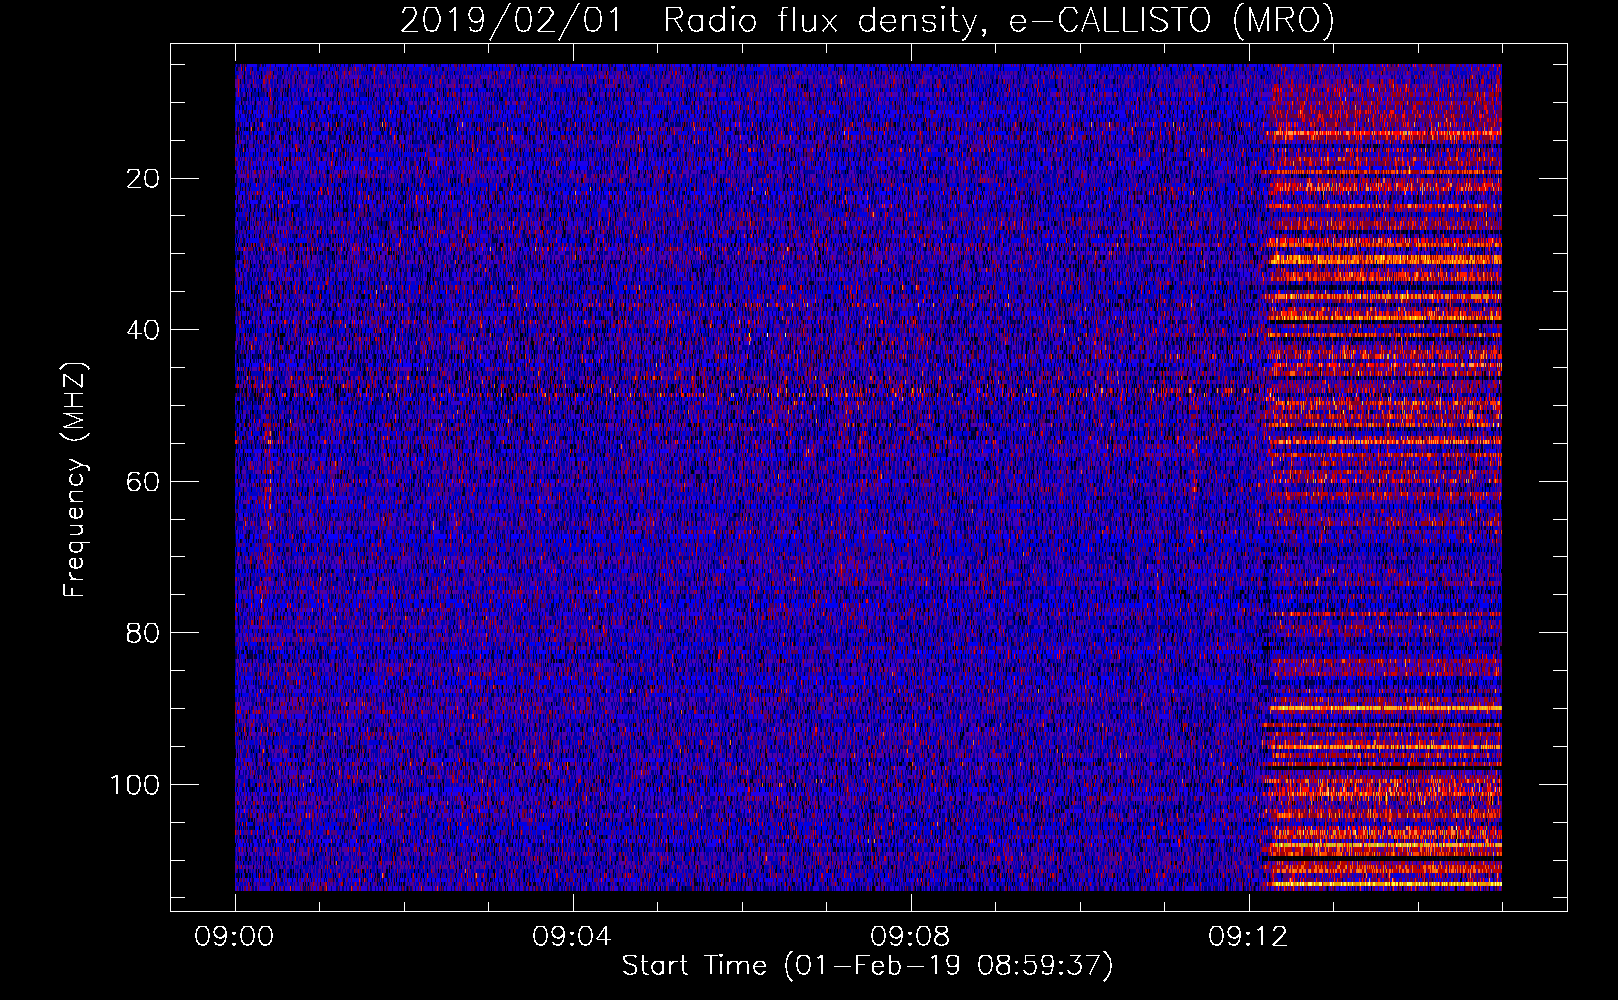
Task: Click the "Start Time (01-Feb-19 08:59:37)" axis label
Action: coord(867,966)
